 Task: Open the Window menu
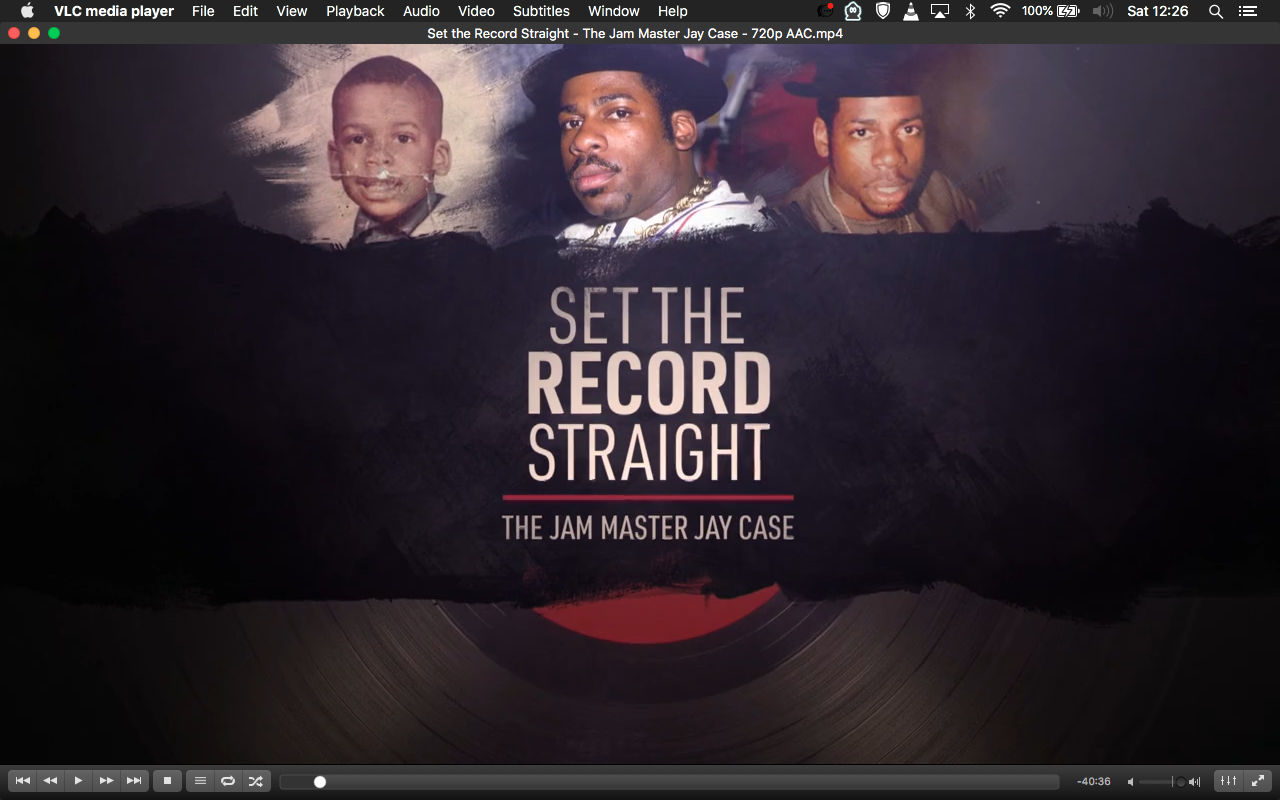[614, 11]
